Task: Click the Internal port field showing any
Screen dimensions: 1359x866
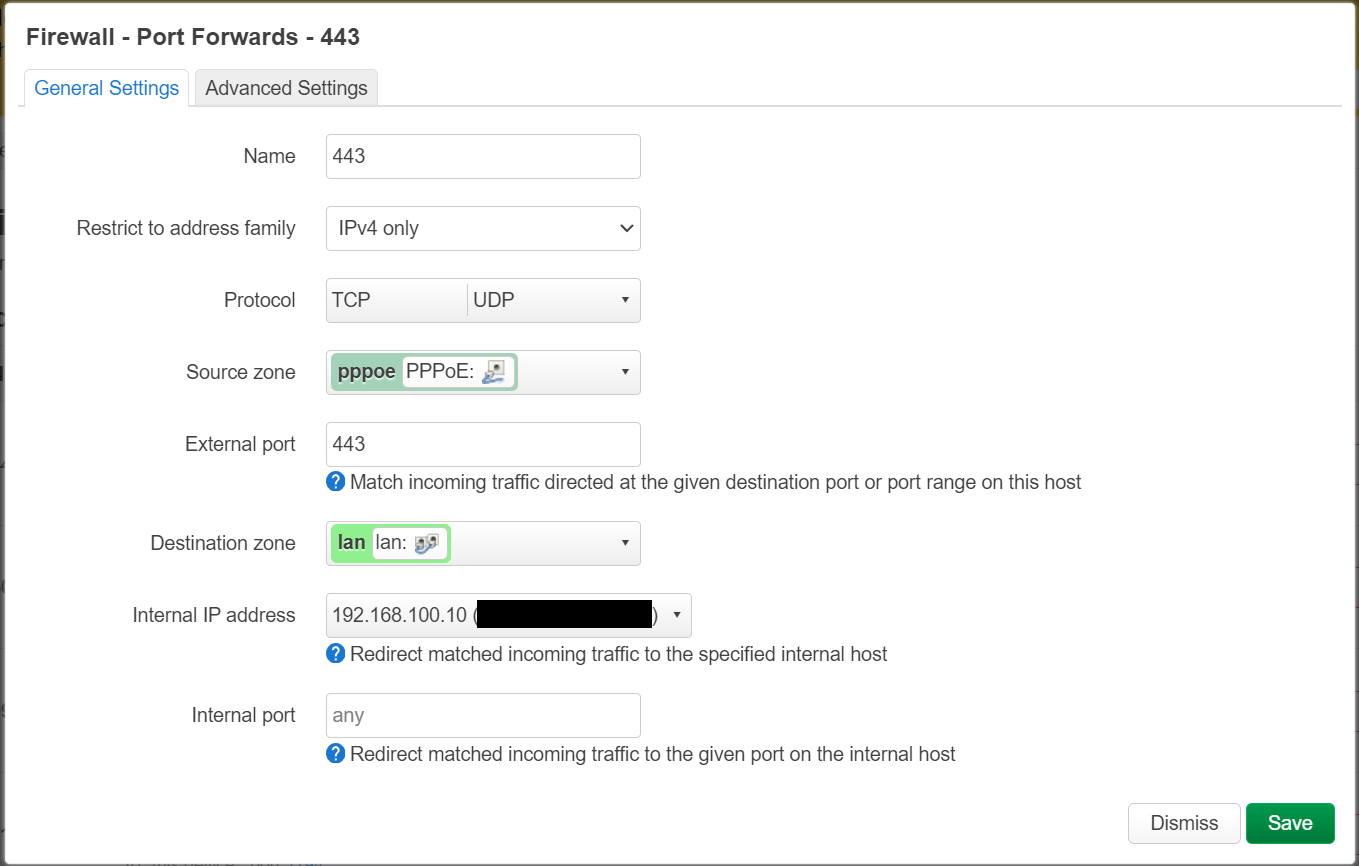Action: 483,715
